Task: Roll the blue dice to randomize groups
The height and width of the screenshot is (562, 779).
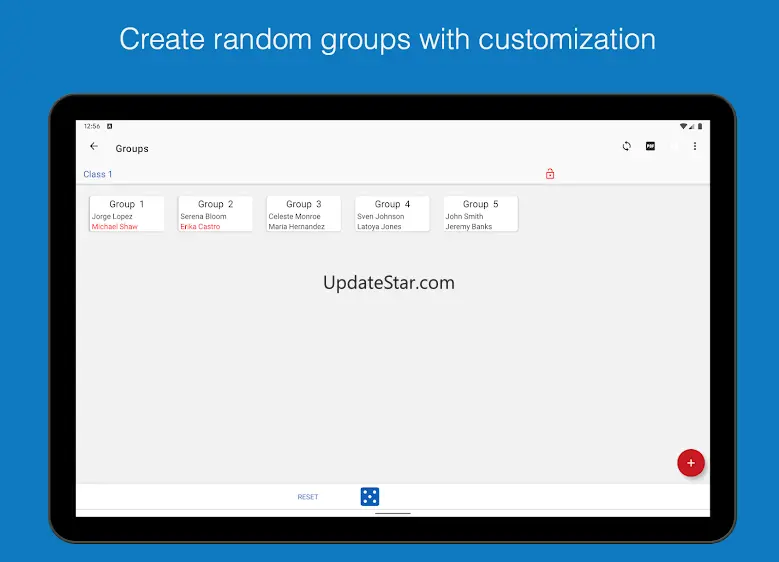Action: [x=370, y=496]
